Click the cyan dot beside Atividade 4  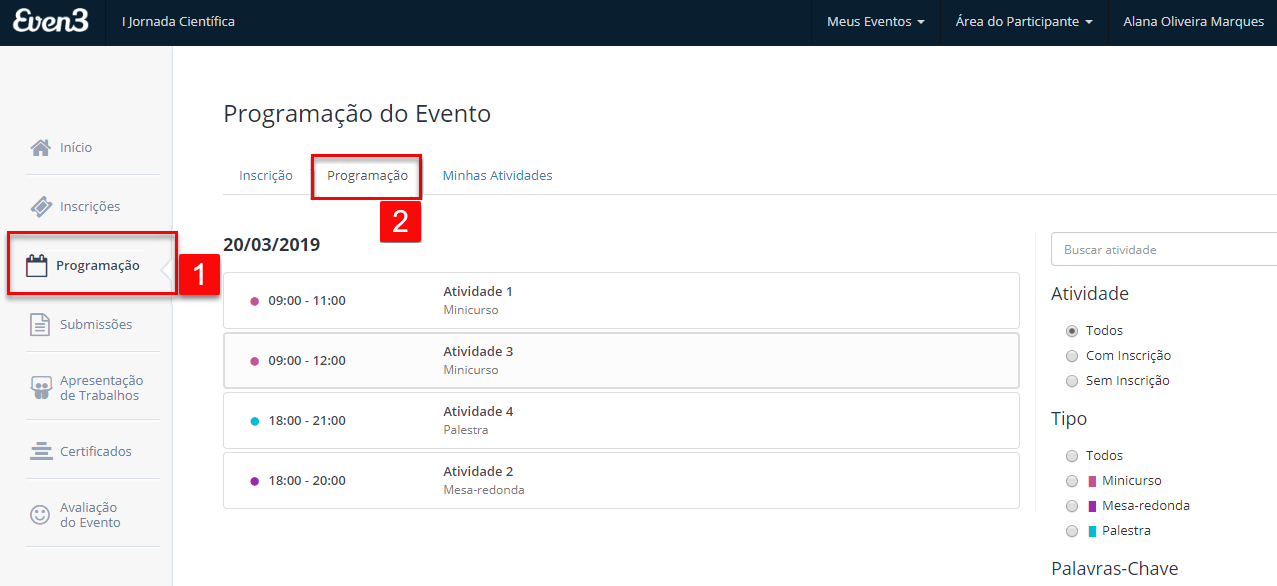(254, 421)
